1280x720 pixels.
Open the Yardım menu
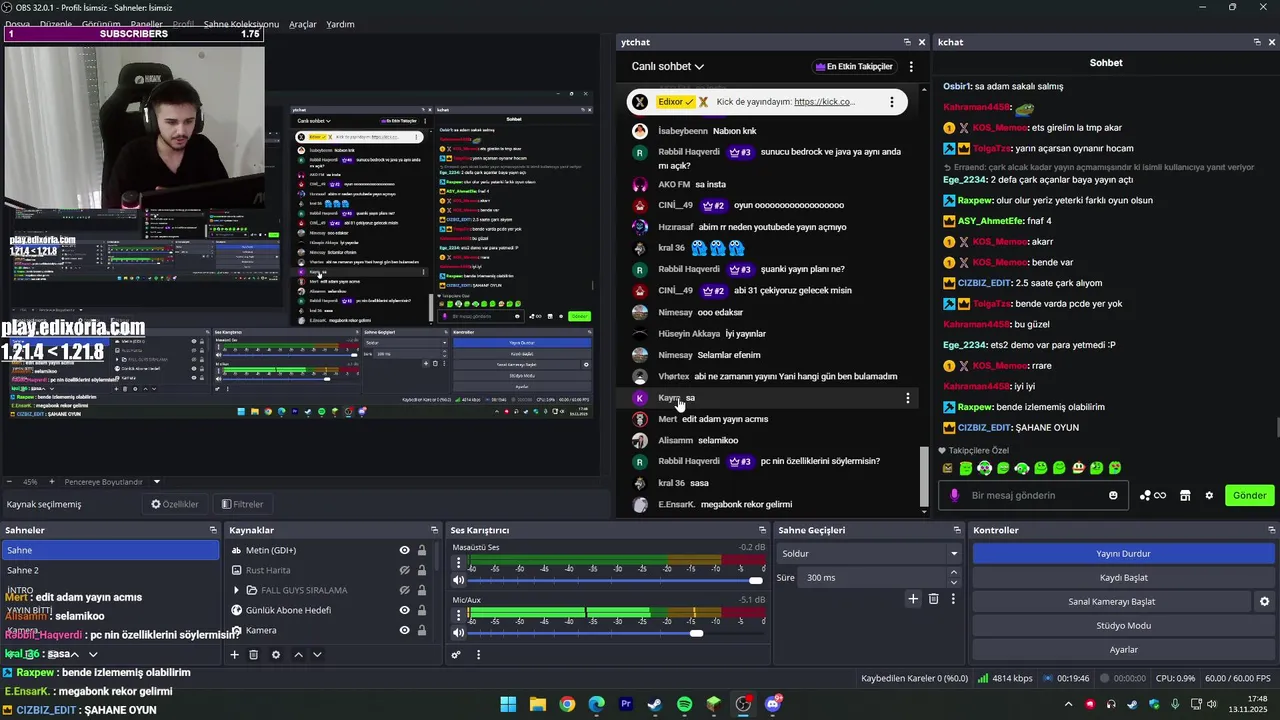tap(340, 24)
